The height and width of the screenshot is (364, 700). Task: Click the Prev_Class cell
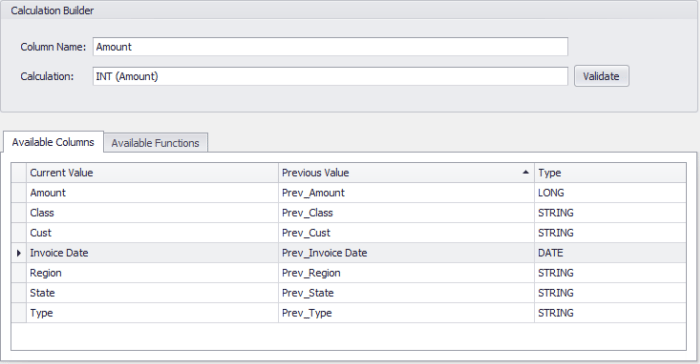click(x=406, y=213)
